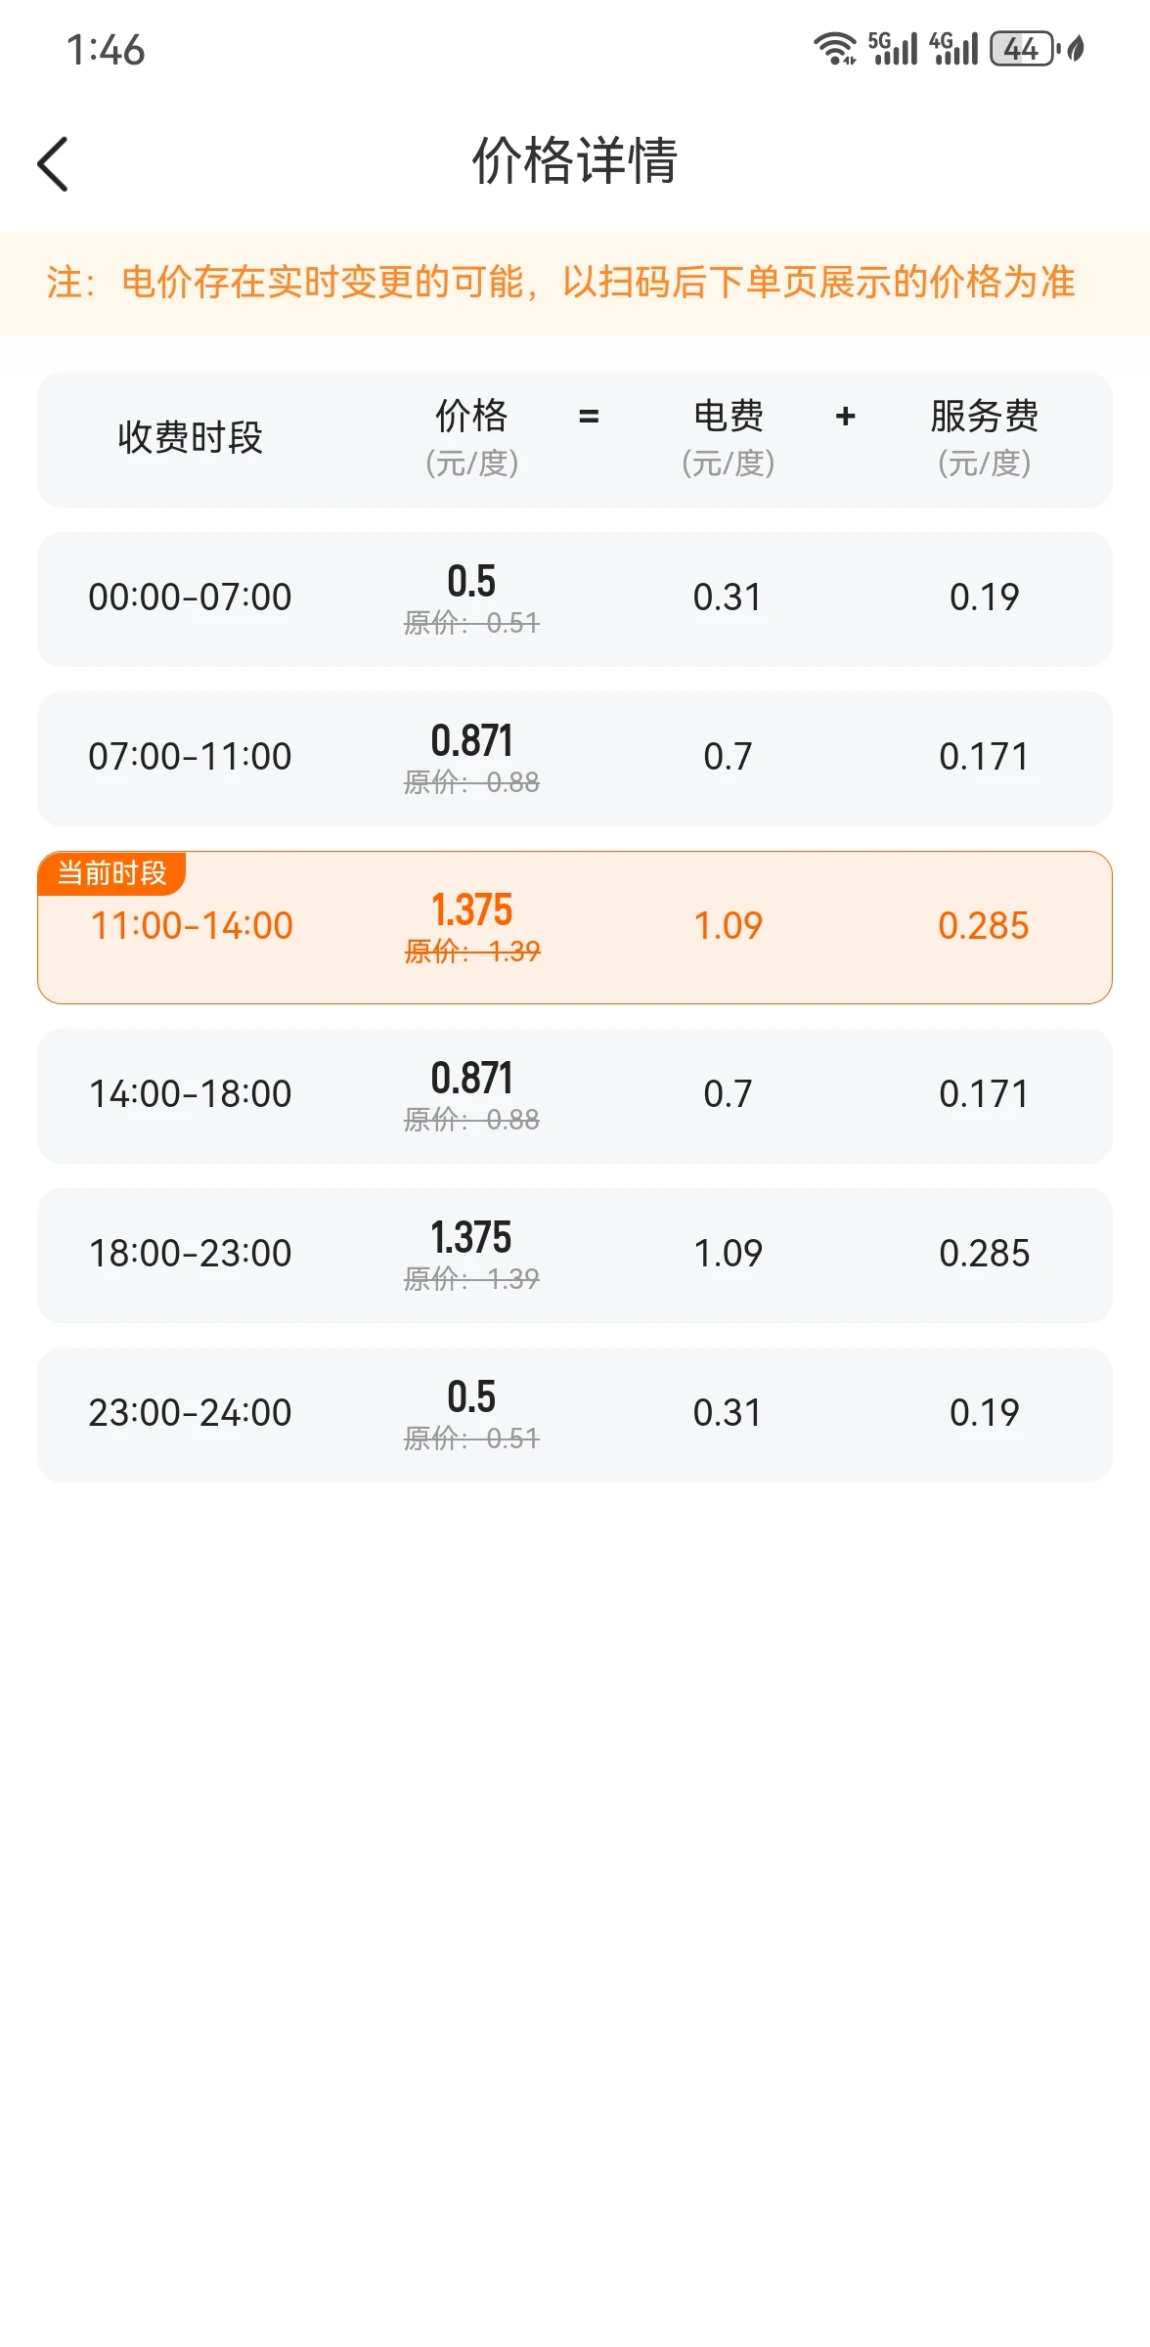This screenshot has height=2347, width=1150.
Task: Select the 00:00-07:00 time period row
Action: tap(575, 599)
